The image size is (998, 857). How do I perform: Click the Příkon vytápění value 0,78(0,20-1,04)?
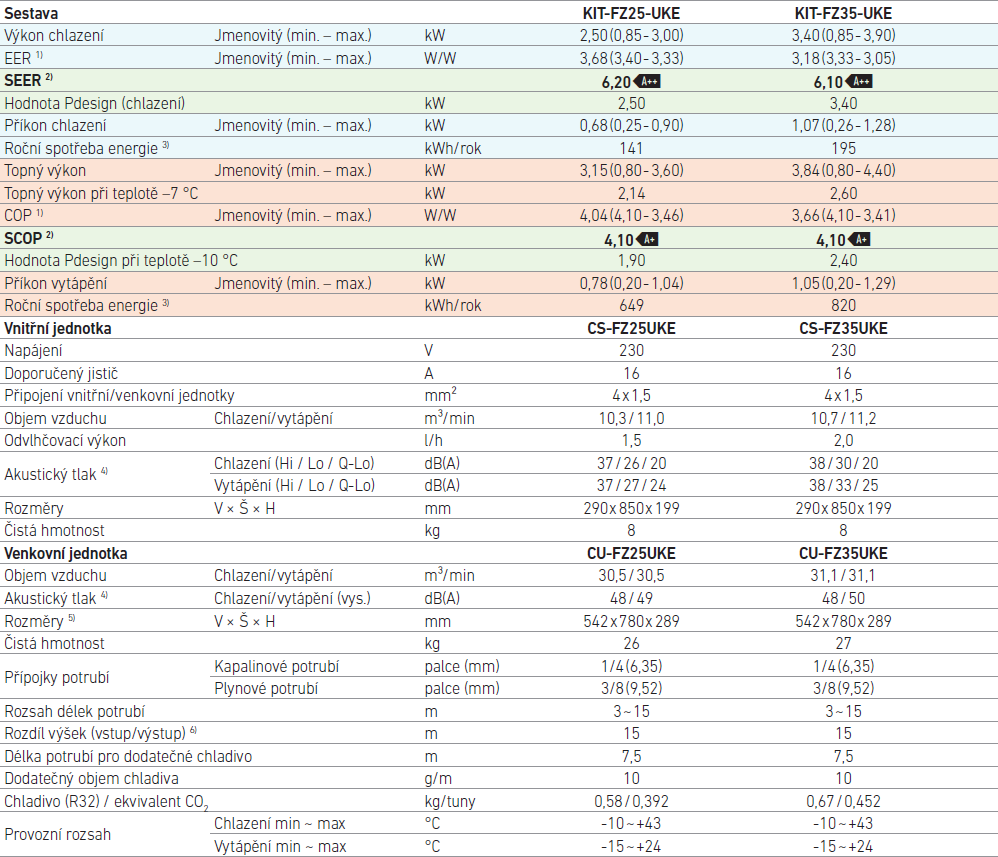point(631,283)
